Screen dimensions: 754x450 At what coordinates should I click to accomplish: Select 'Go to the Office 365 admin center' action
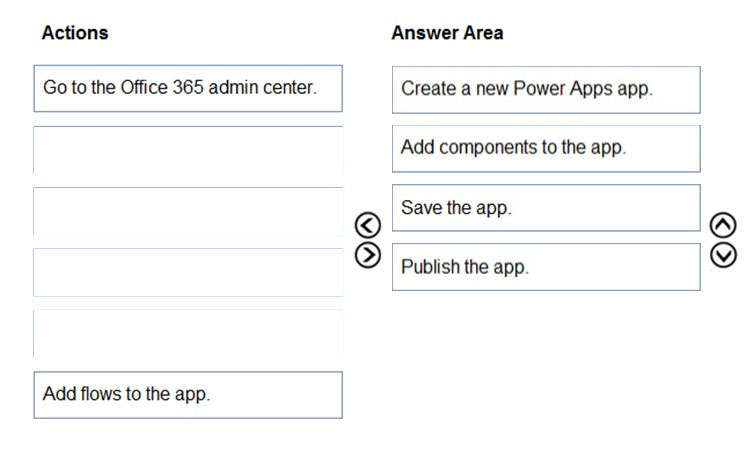[x=188, y=88]
